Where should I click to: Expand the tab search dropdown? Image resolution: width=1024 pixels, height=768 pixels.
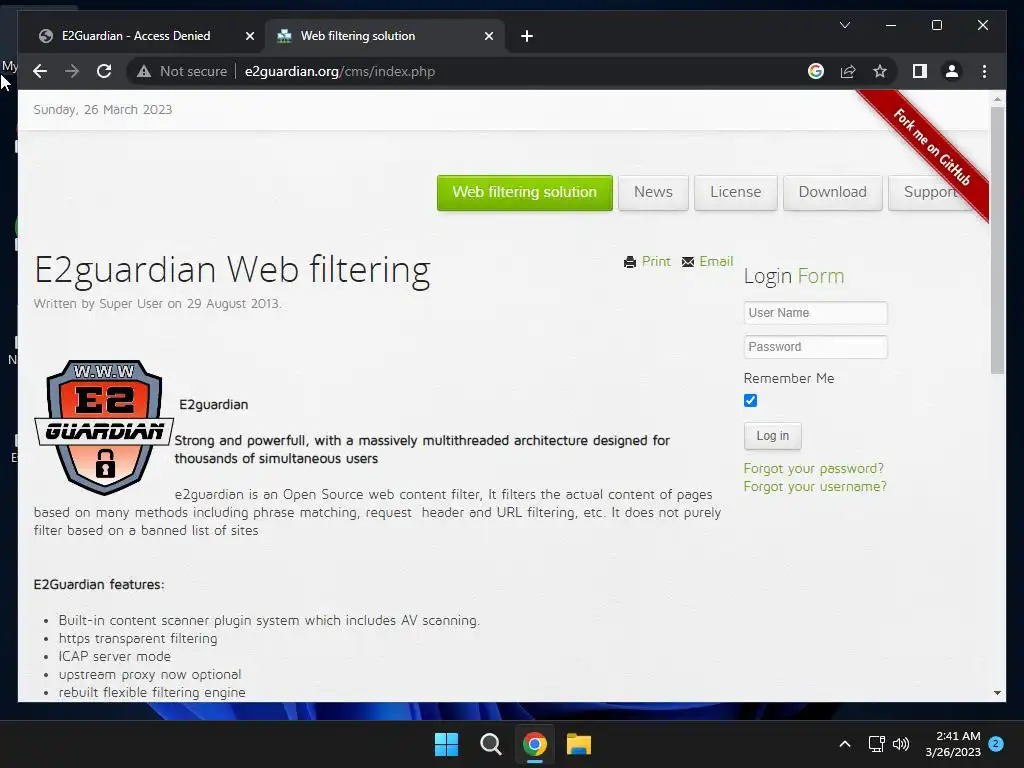tap(844, 25)
